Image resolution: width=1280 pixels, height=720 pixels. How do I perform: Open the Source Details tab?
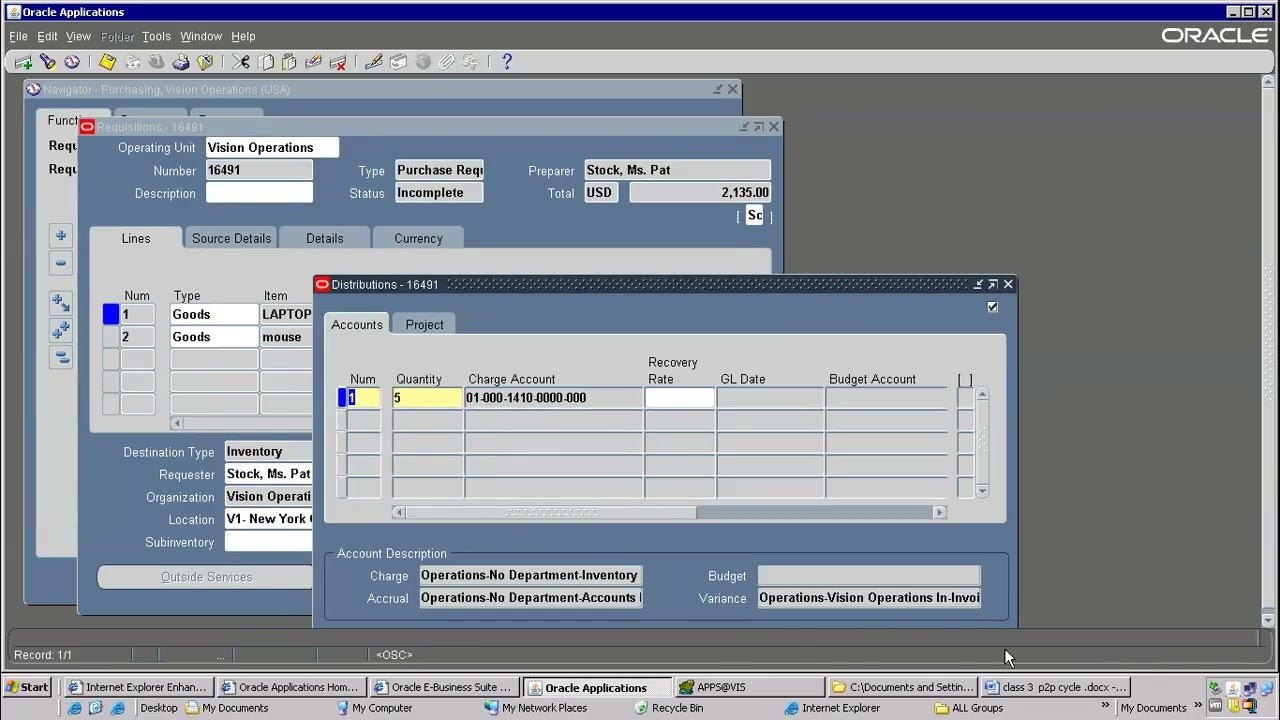point(231,238)
